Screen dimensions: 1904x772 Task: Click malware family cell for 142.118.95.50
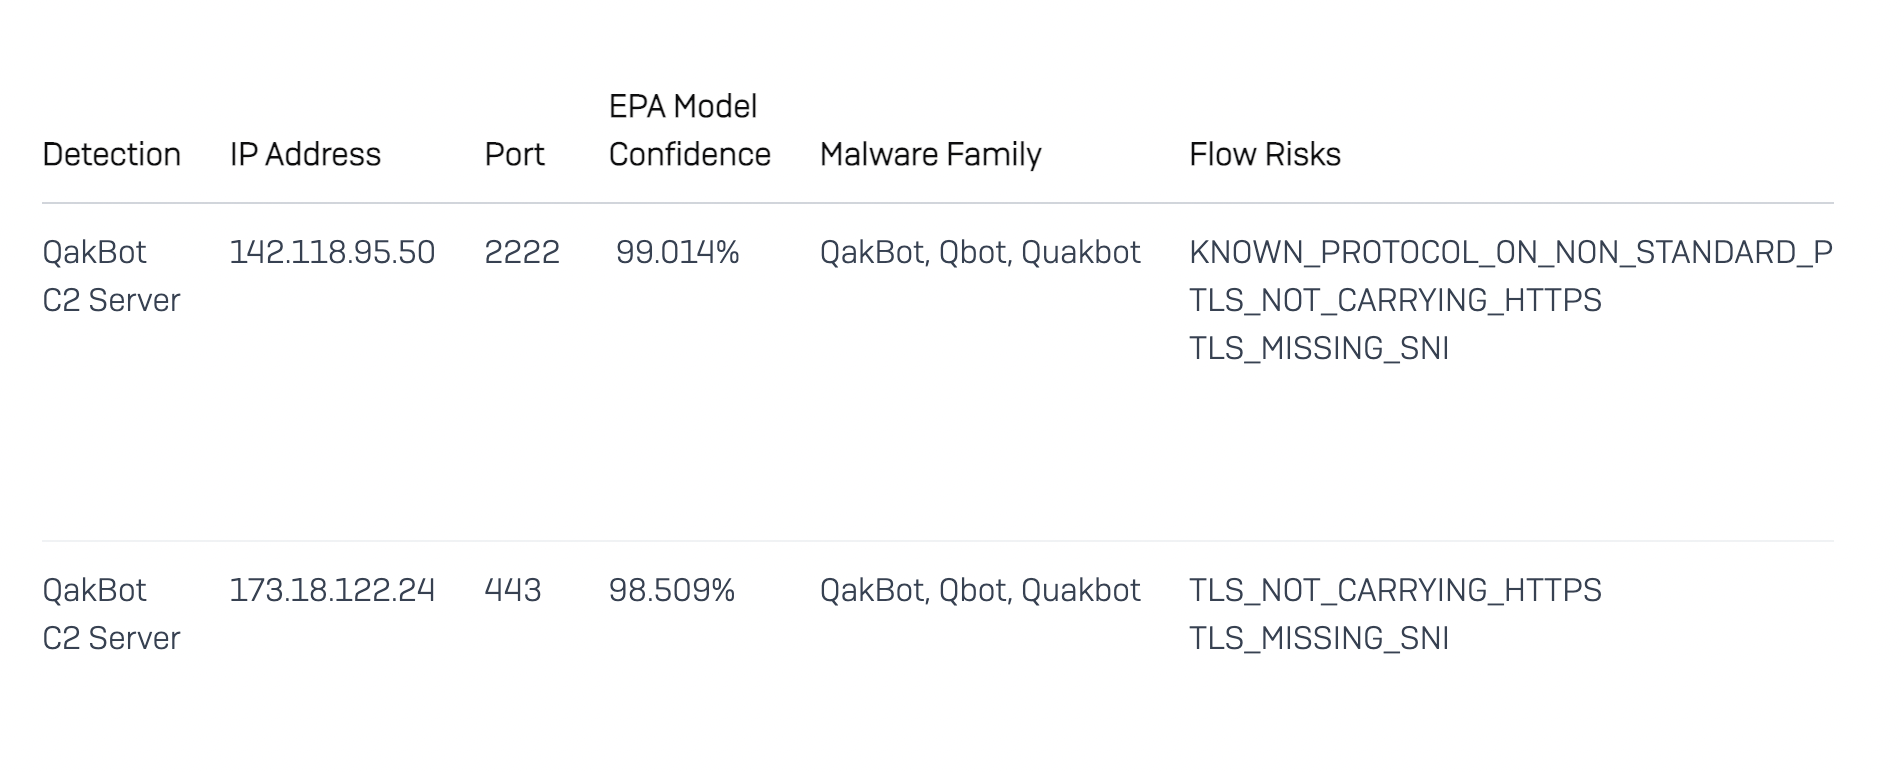click(x=979, y=252)
